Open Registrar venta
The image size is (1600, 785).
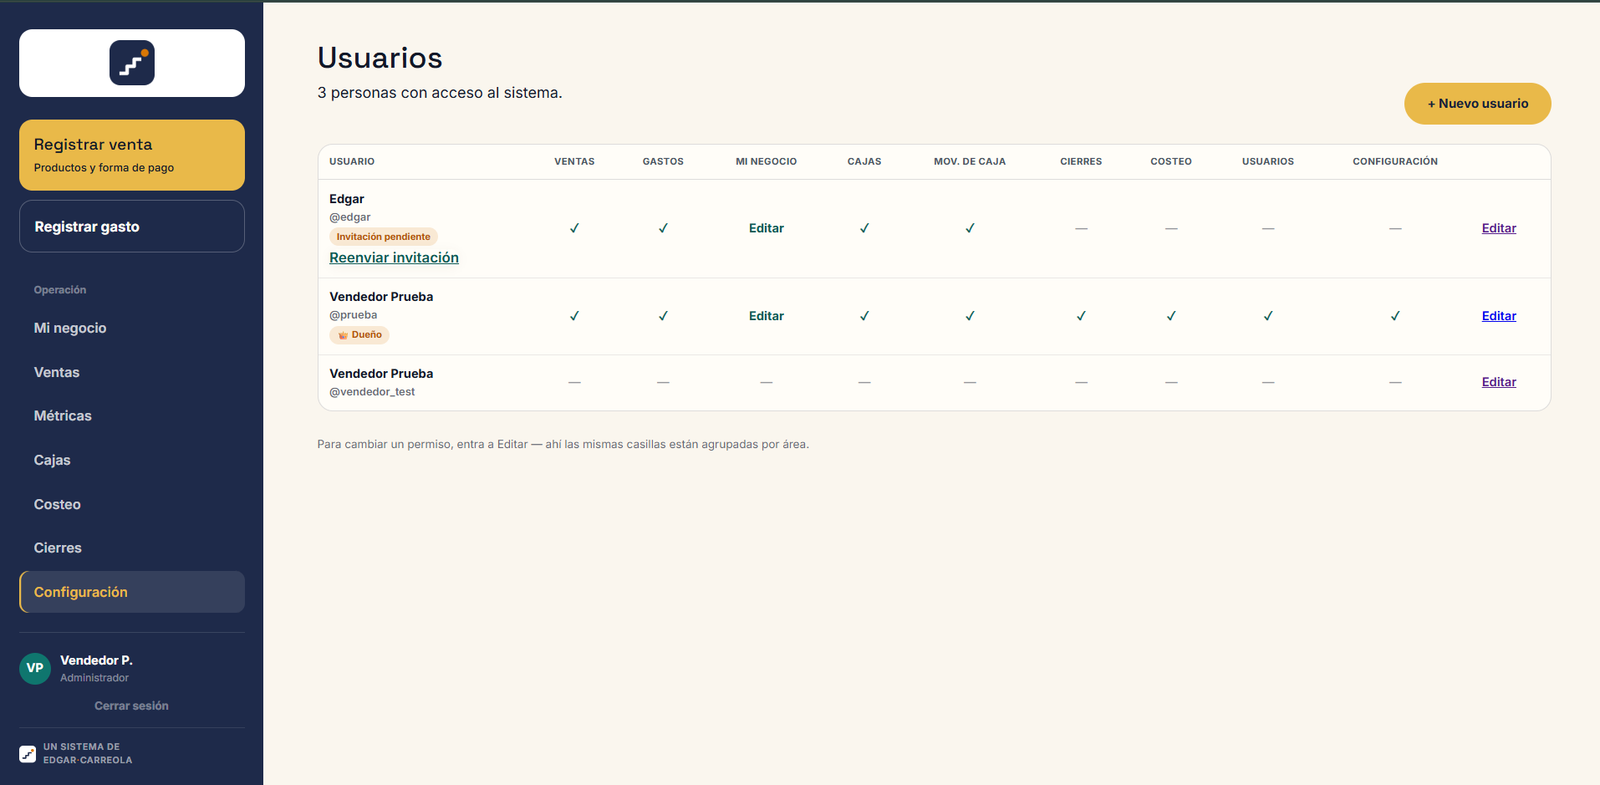(132, 155)
